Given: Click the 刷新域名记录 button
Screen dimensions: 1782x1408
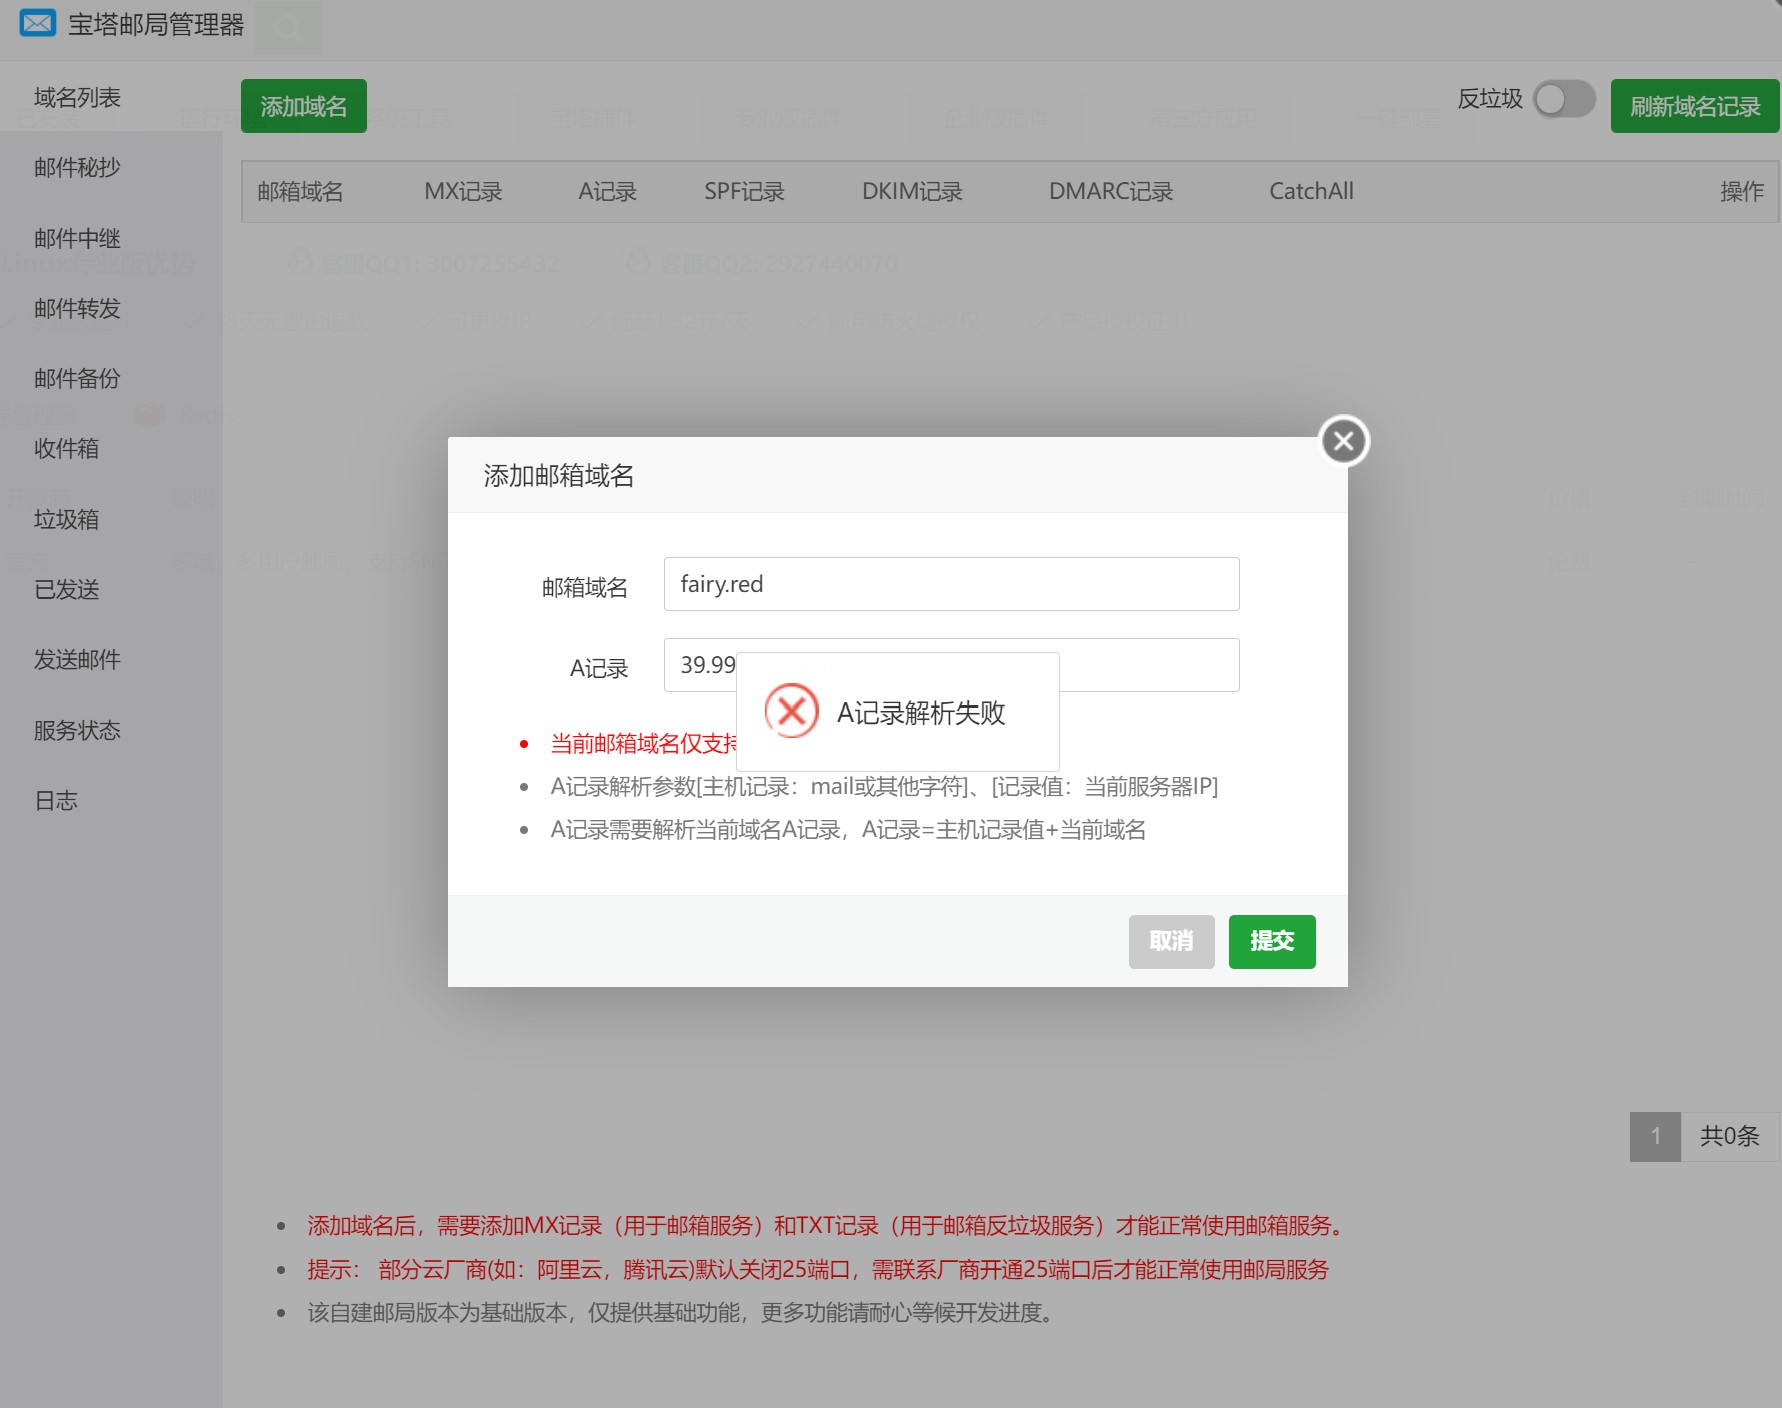Looking at the screenshot, I should click(x=1695, y=106).
